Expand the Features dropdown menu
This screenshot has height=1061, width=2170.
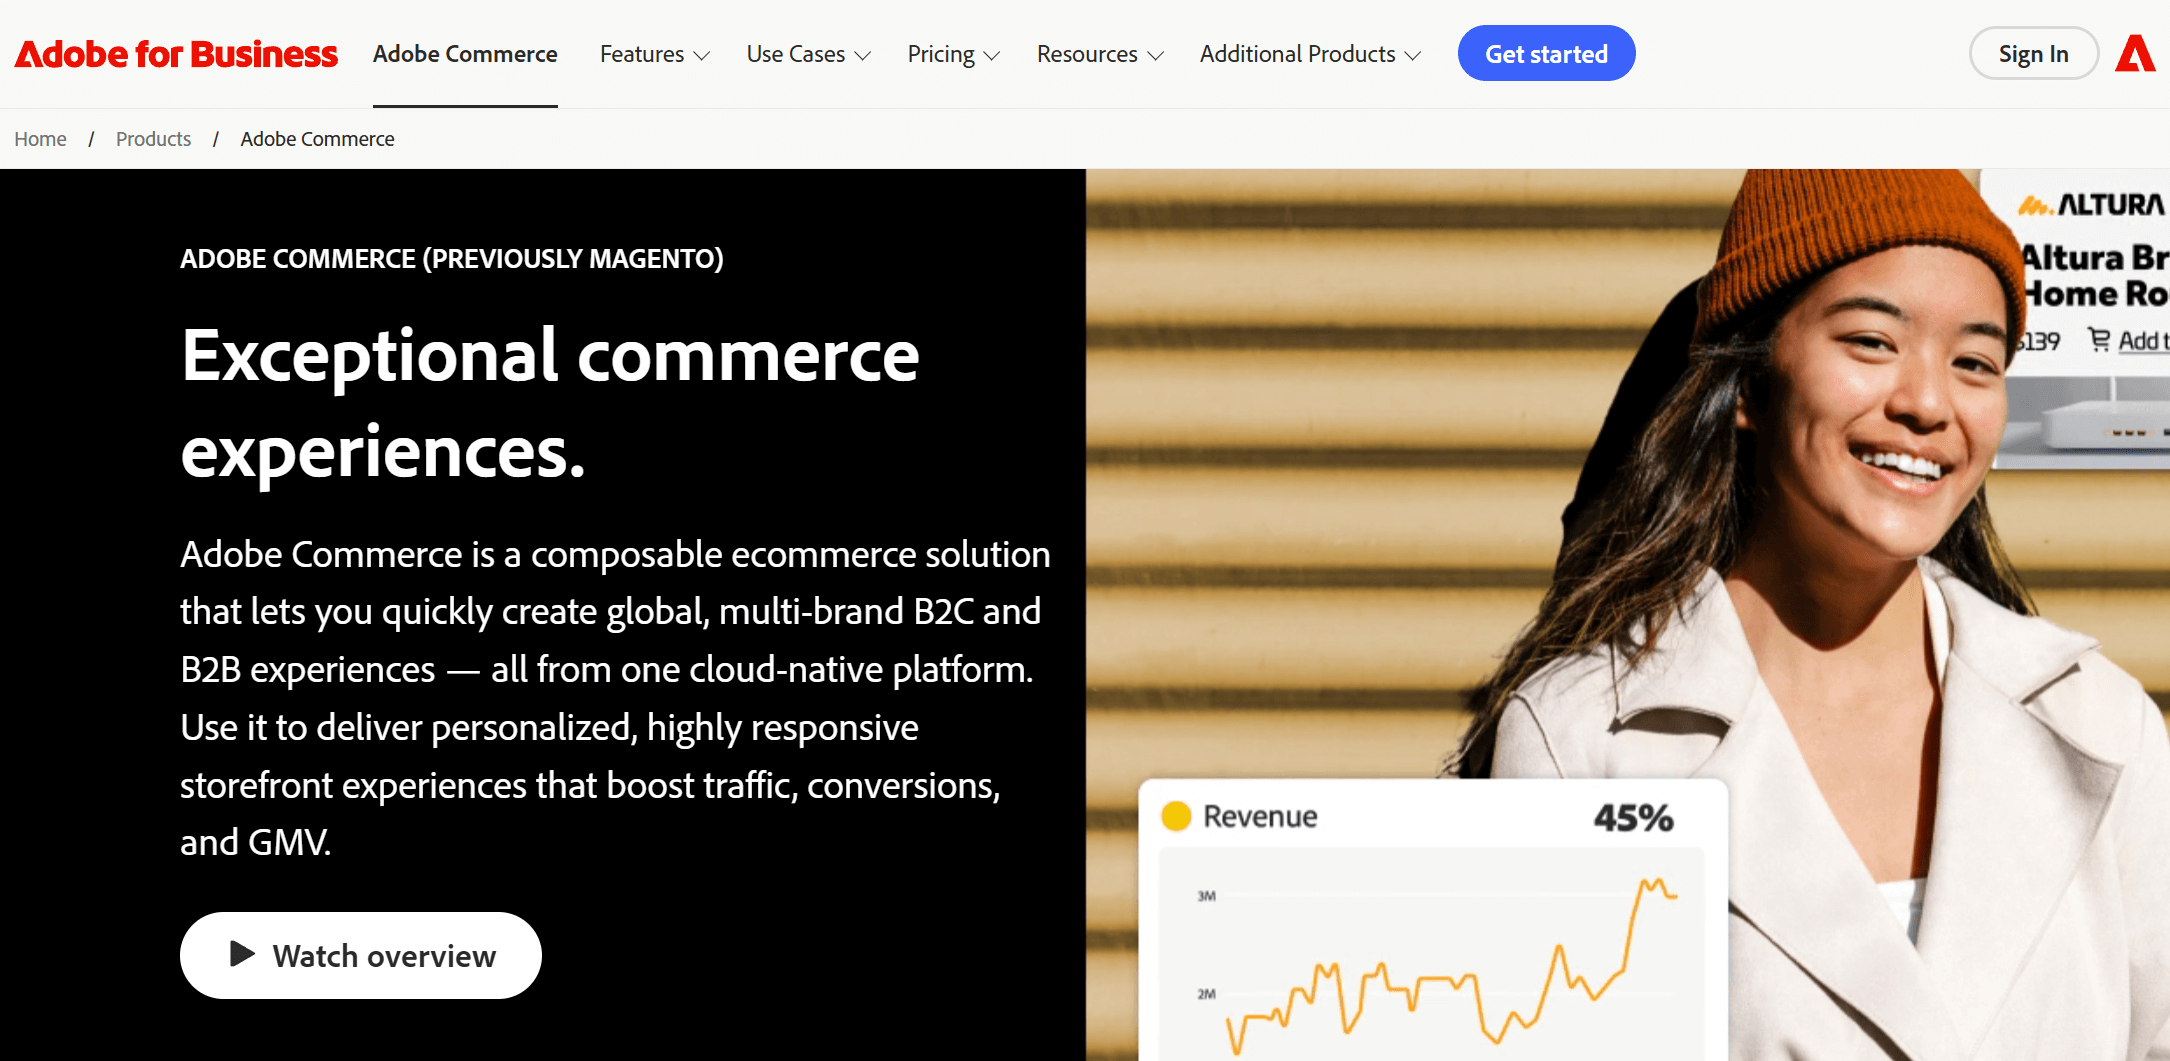pyautogui.click(x=654, y=54)
